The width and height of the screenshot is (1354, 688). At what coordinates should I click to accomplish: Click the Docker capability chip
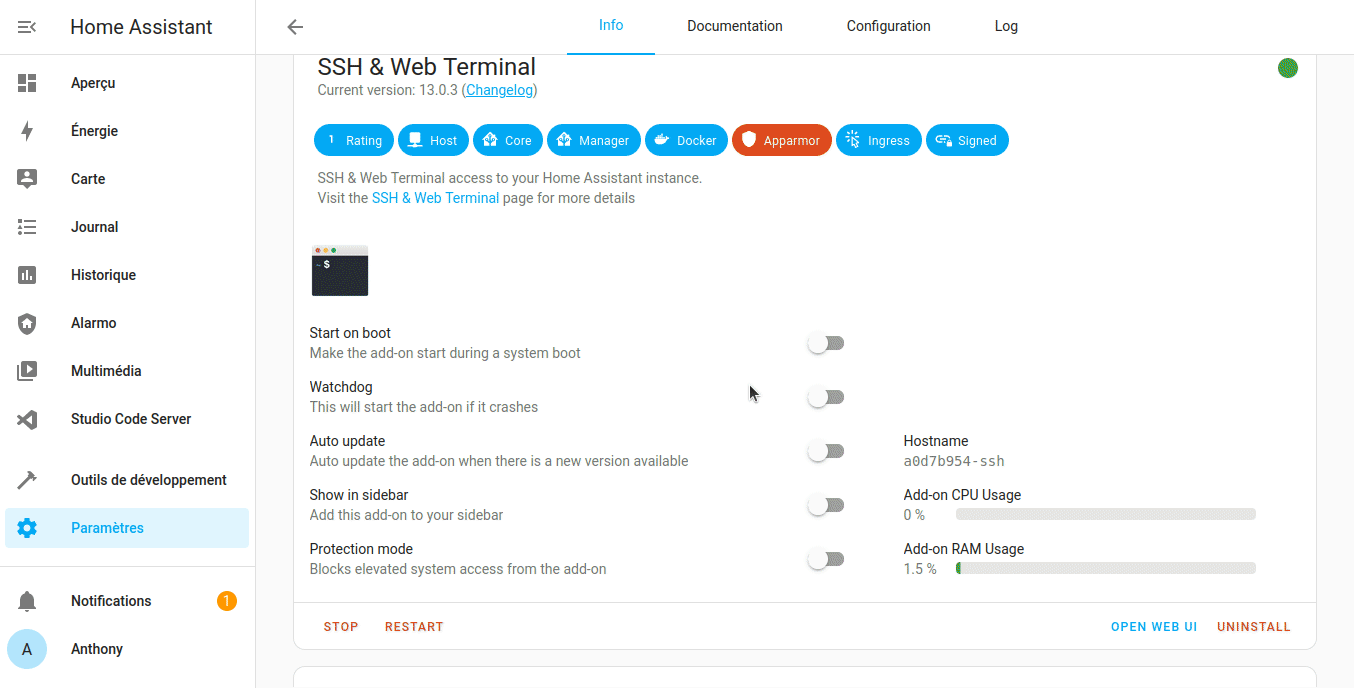click(686, 140)
